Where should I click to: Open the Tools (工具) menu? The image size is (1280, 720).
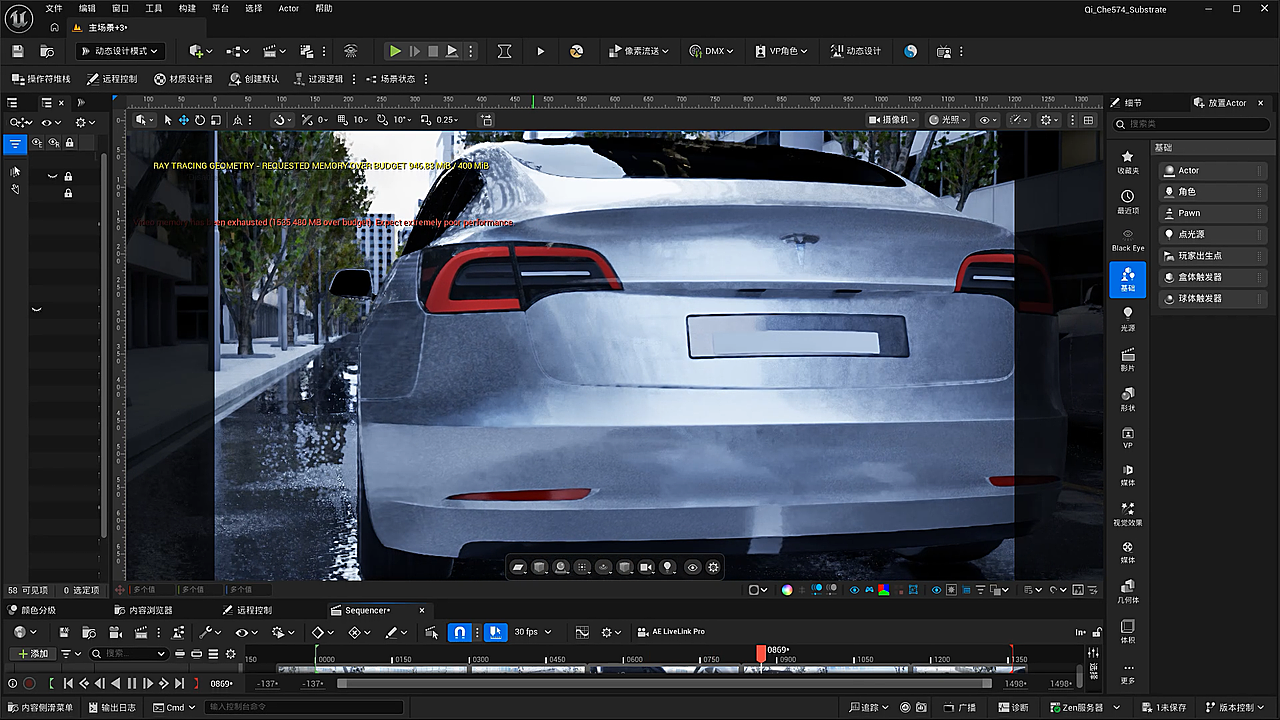coord(153,9)
